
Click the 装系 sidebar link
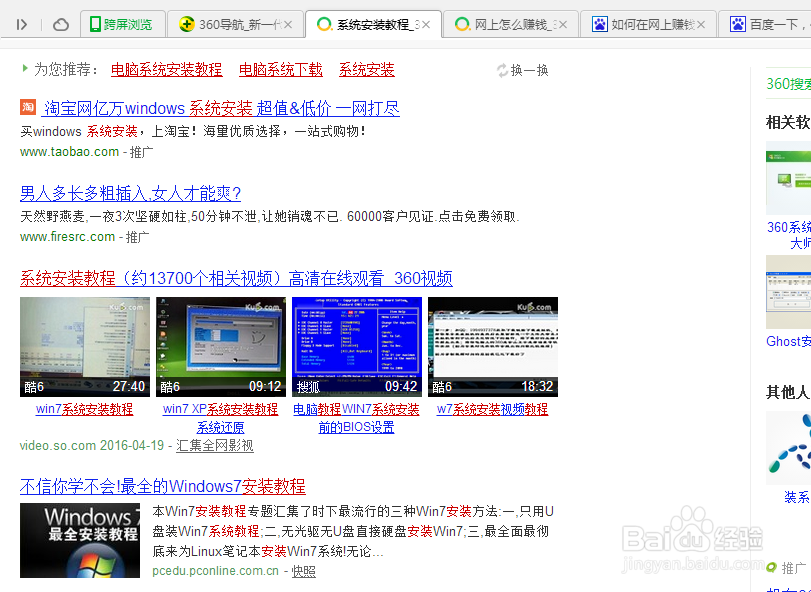(797, 497)
